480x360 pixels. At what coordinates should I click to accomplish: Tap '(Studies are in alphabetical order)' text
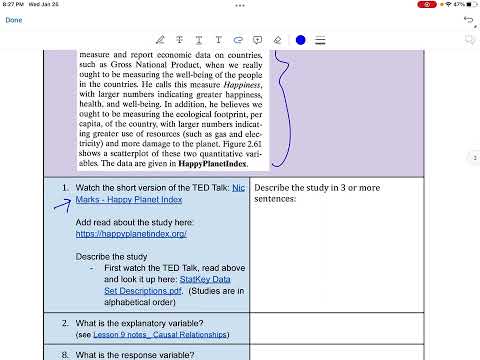pyautogui.click(x=174, y=296)
